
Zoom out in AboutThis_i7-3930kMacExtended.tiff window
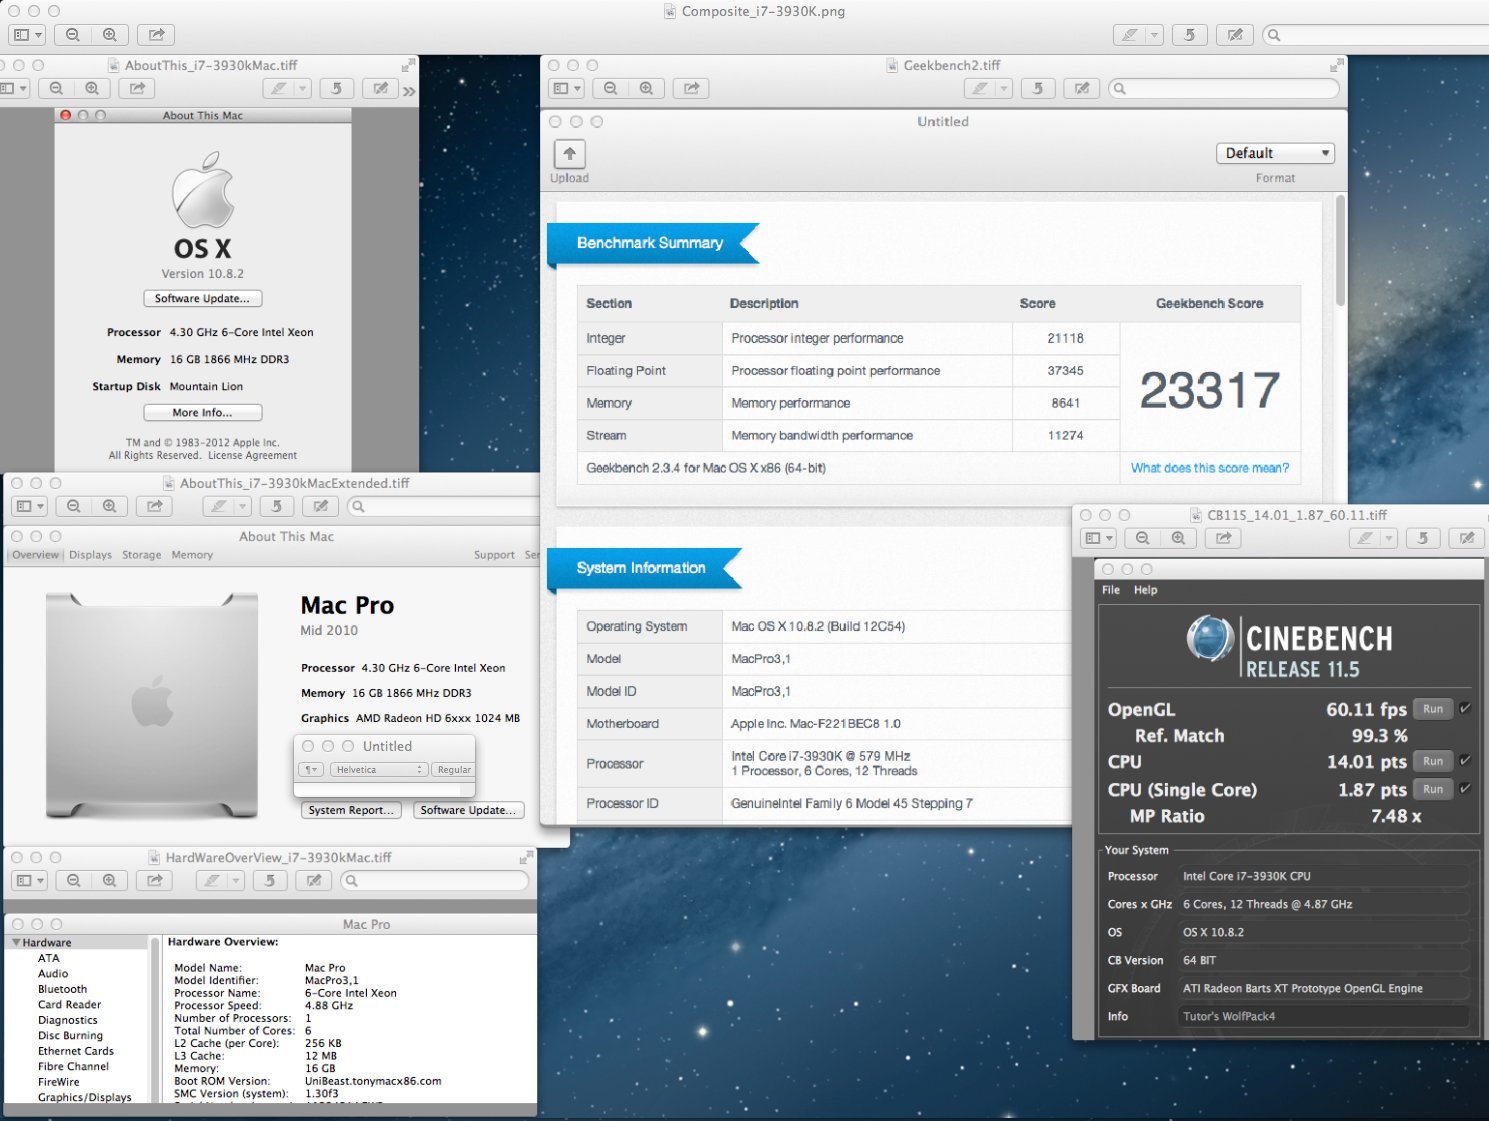coord(73,506)
